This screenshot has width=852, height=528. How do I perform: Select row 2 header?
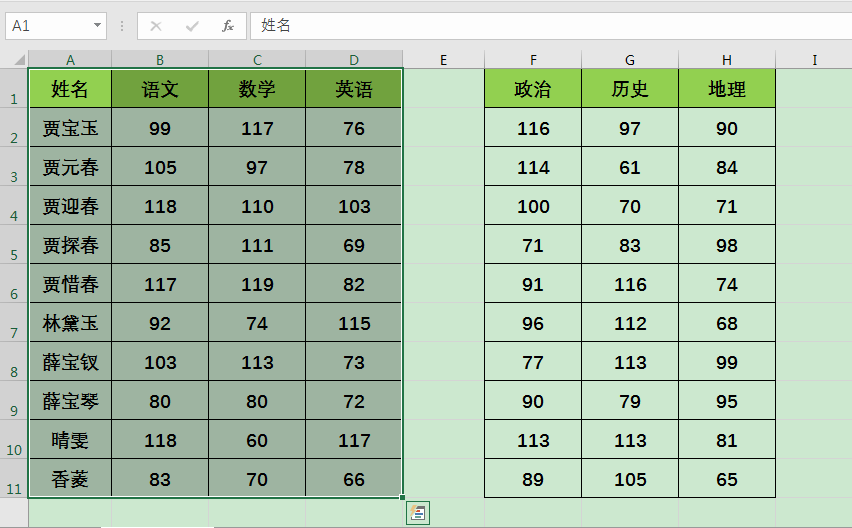click(14, 128)
